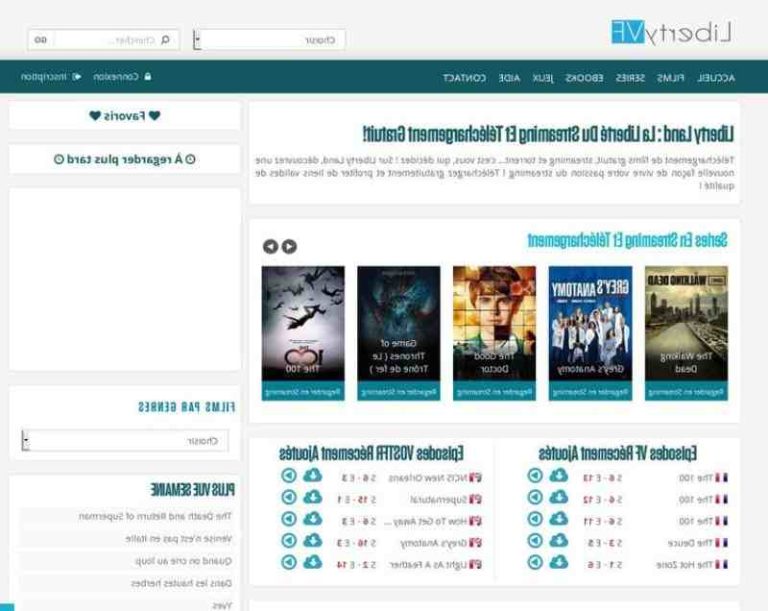Click Regarder en Streaming under The 100 poster
The width and height of the screenshot is (768, 611).
click(303, 392)
